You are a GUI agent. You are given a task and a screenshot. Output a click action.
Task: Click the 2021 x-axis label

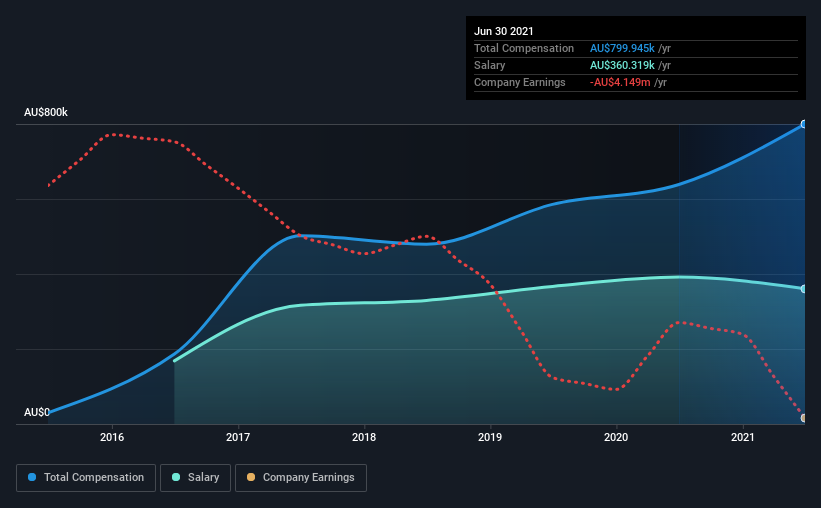tap(742, 437)
